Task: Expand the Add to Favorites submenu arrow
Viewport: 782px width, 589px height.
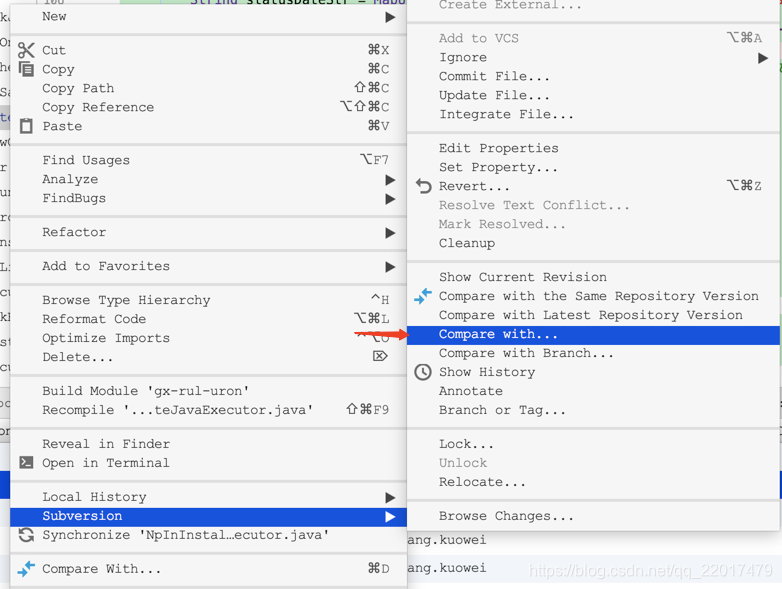Action: 390,267
